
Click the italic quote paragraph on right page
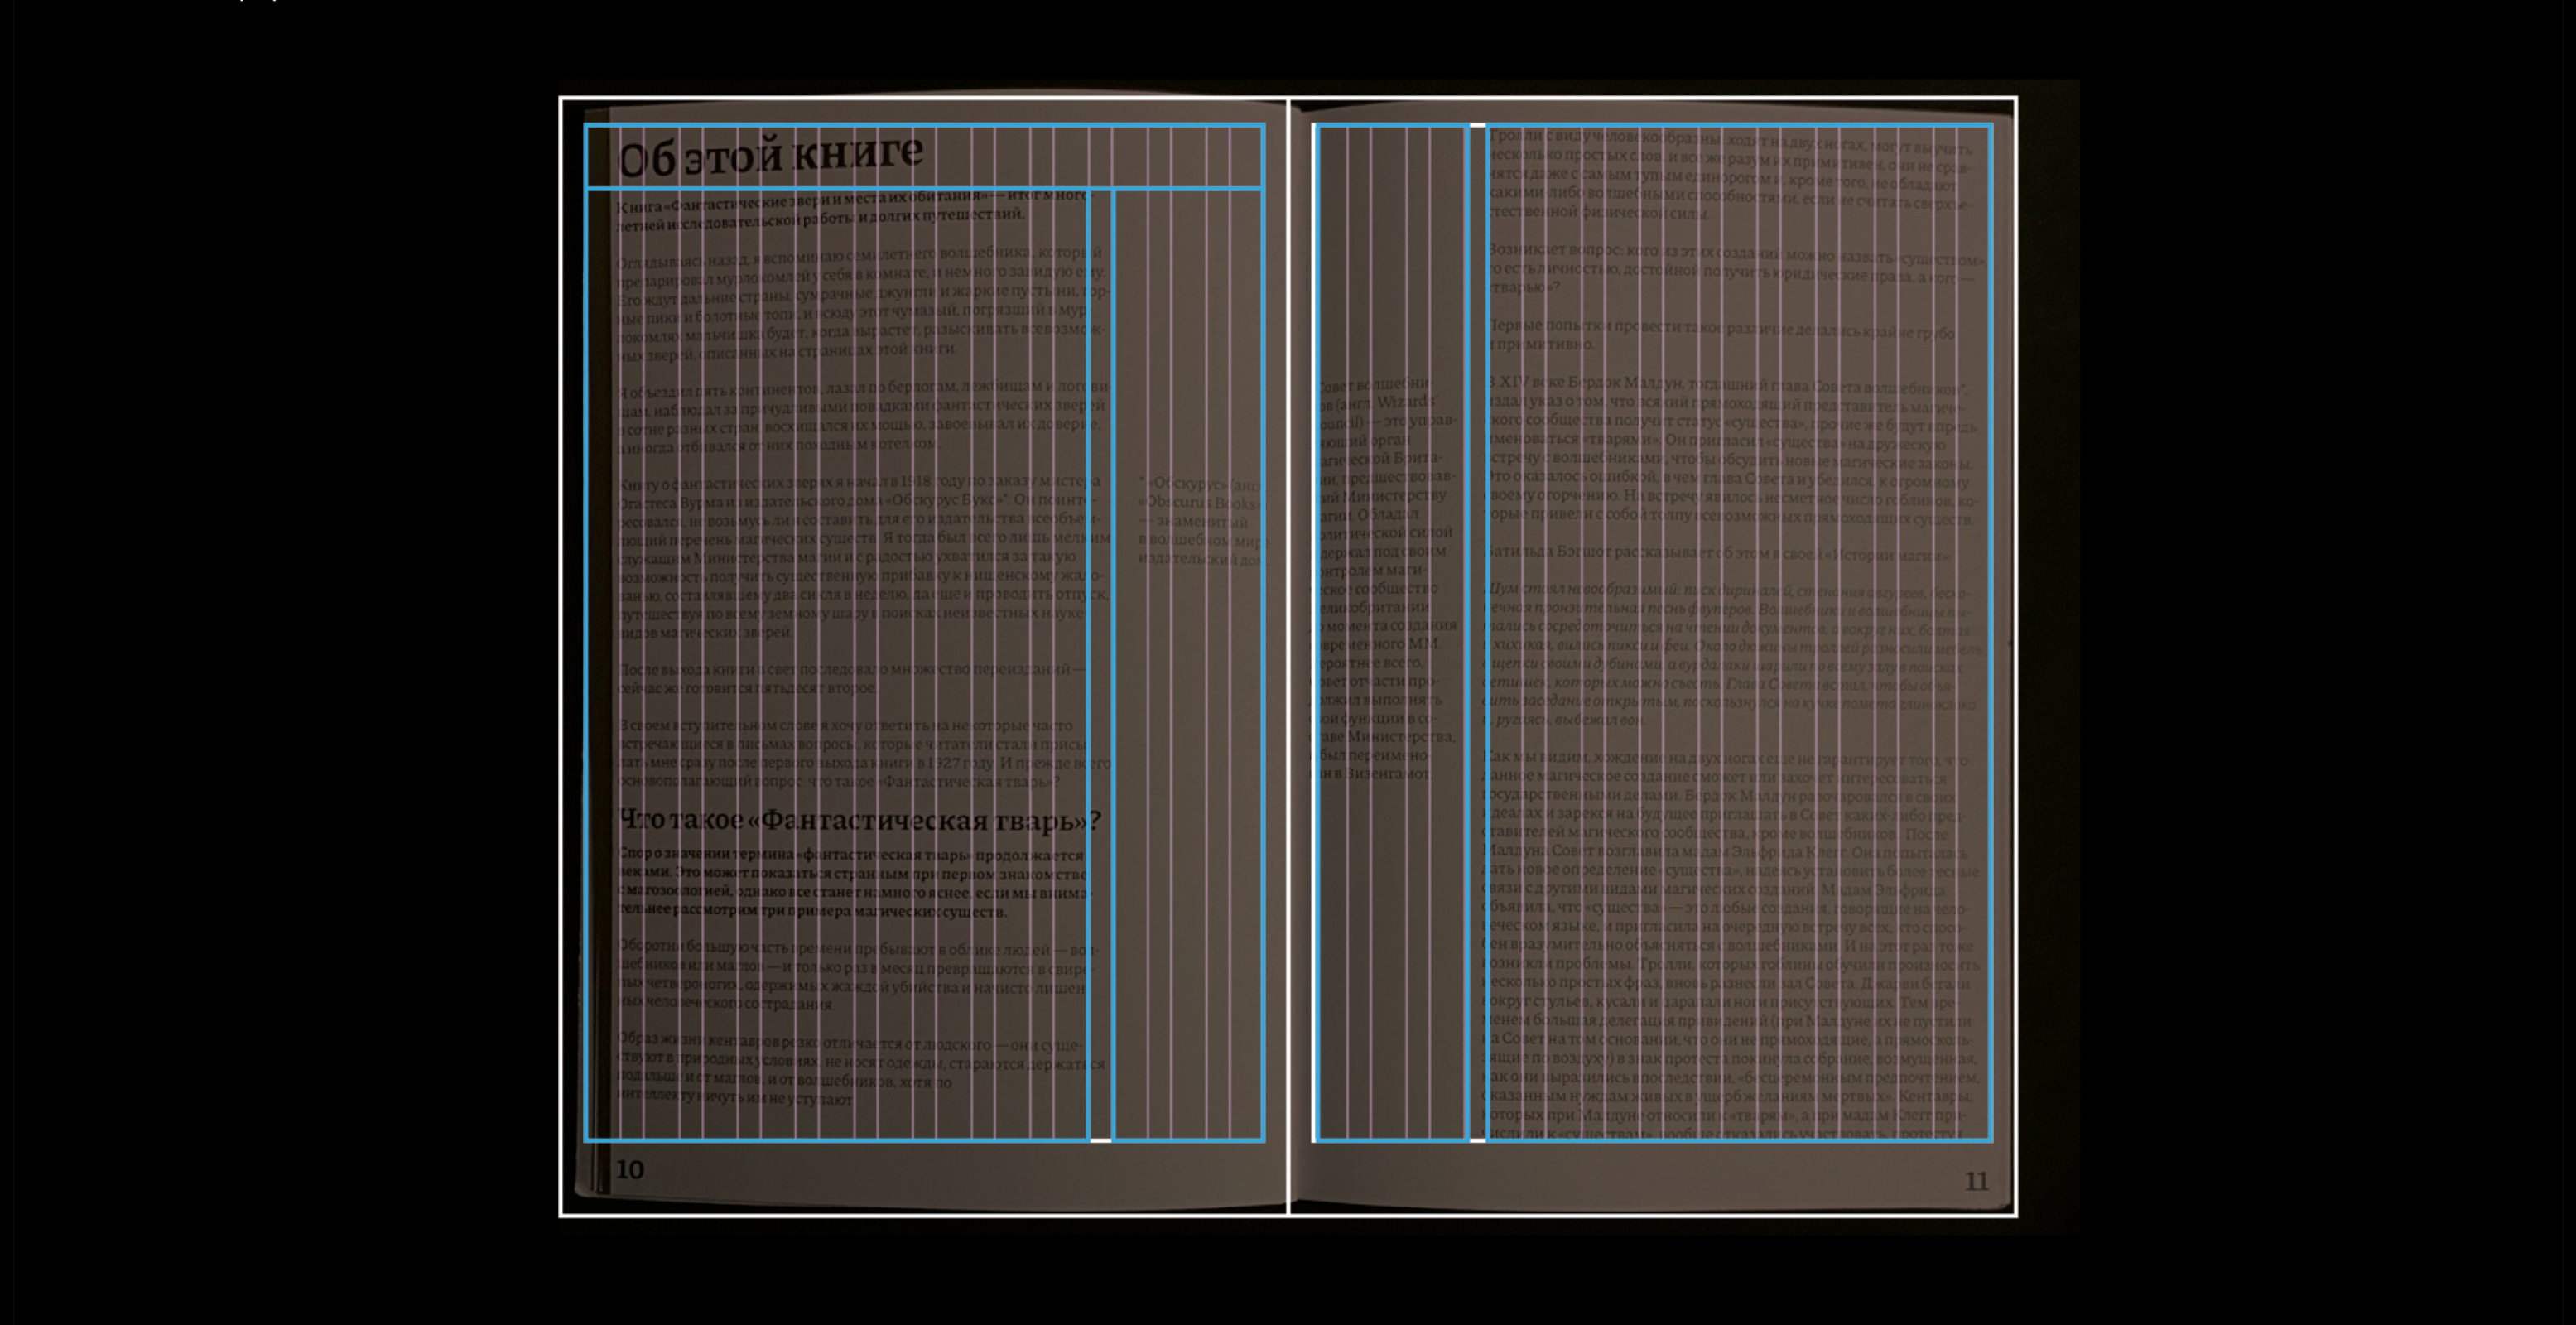[x=1728, y=655]
